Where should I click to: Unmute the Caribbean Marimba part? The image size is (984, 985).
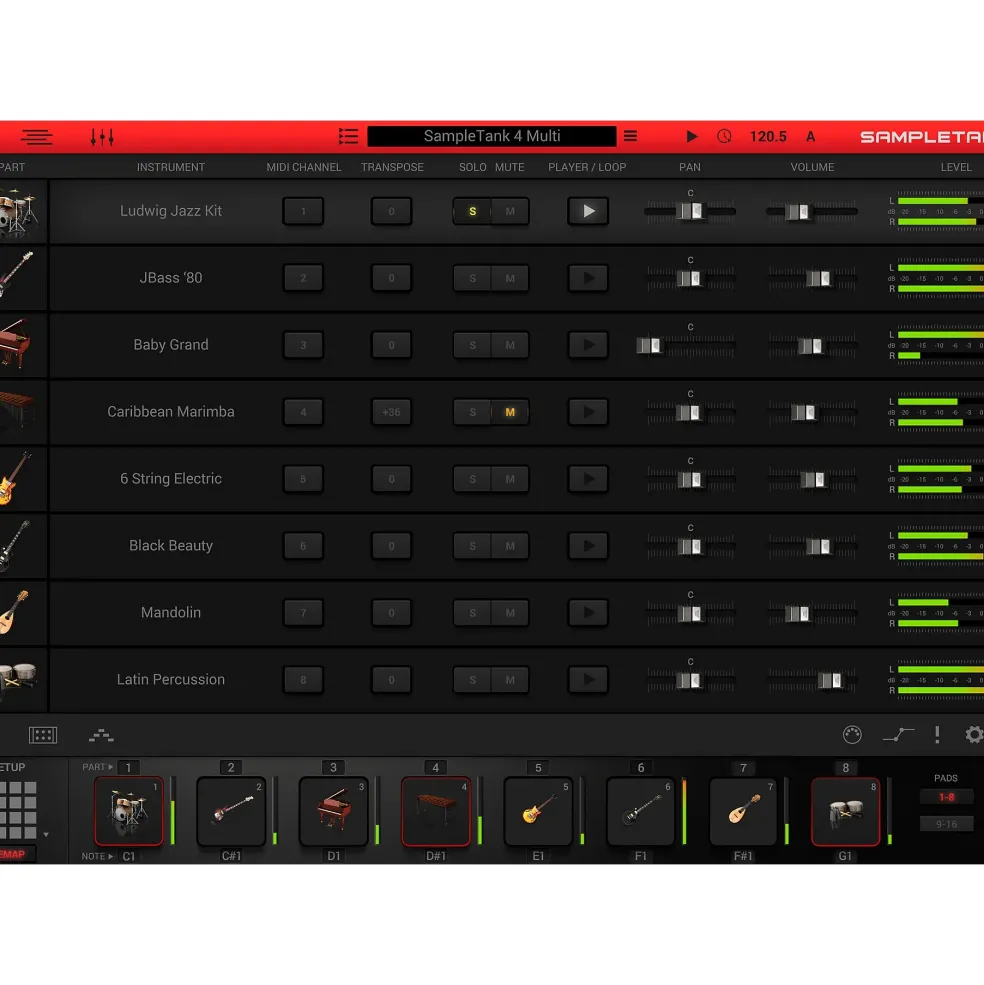(x=510, y=412)
